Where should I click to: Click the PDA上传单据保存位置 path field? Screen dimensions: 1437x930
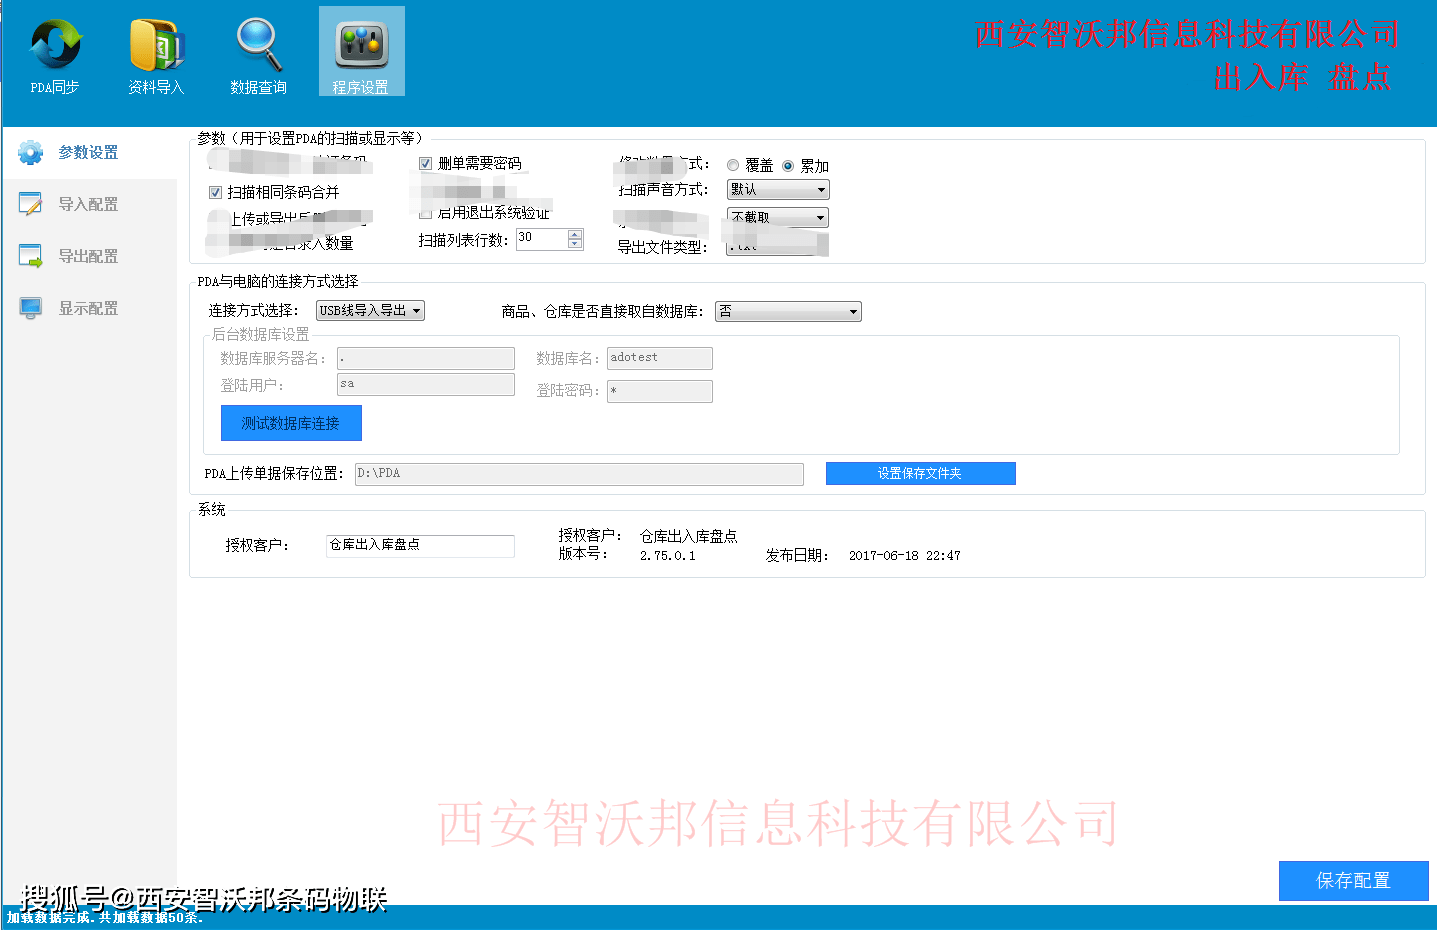click(x=579, y=474)
